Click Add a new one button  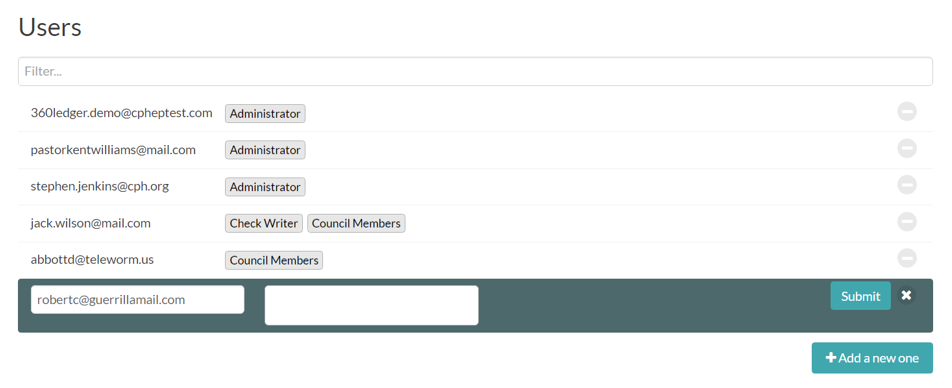tap(872, 358)
